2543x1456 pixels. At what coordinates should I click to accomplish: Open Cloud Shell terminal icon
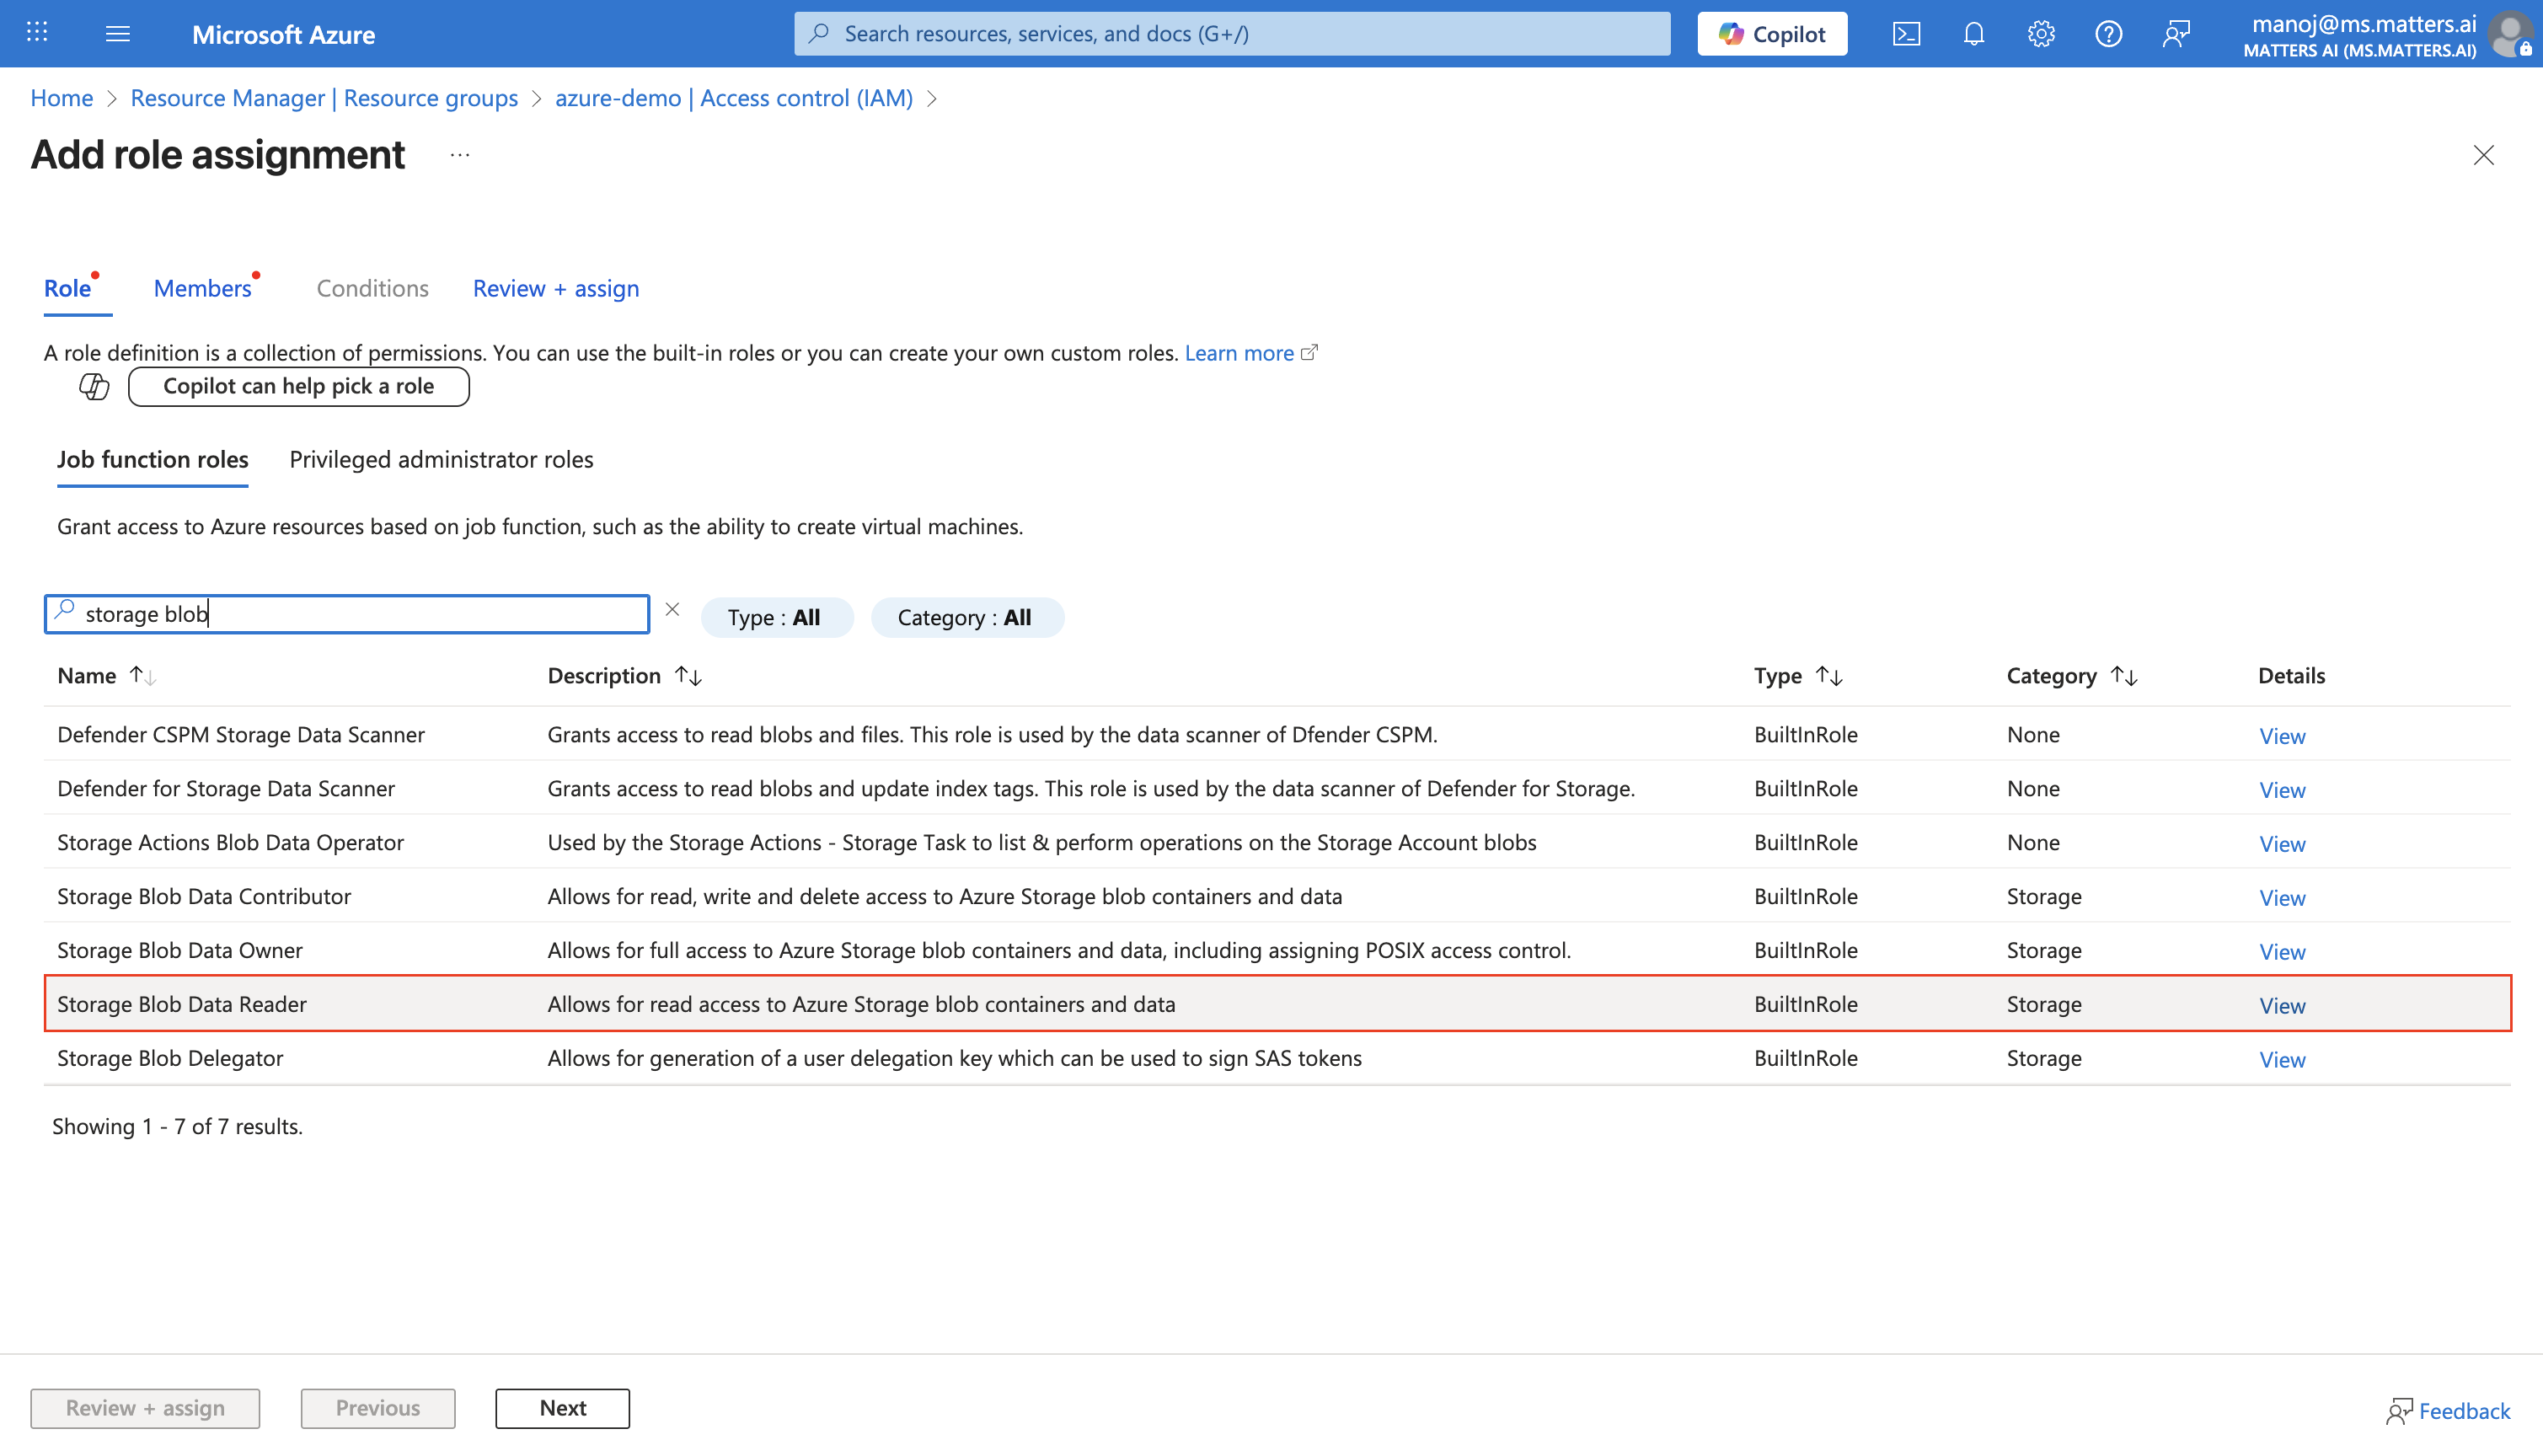pyautogui.click(x=1906, y=33)
